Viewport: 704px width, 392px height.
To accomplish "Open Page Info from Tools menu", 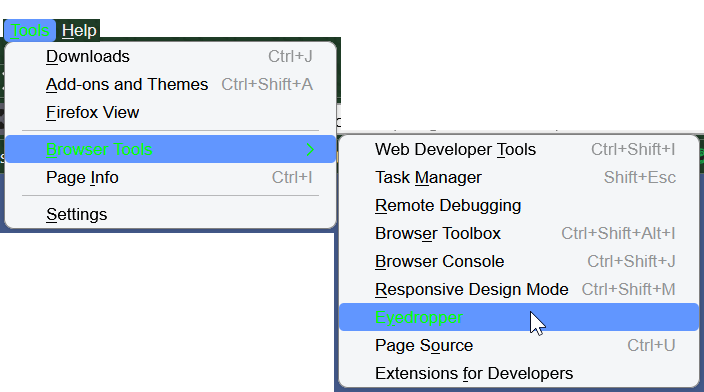I will point(171,177).
